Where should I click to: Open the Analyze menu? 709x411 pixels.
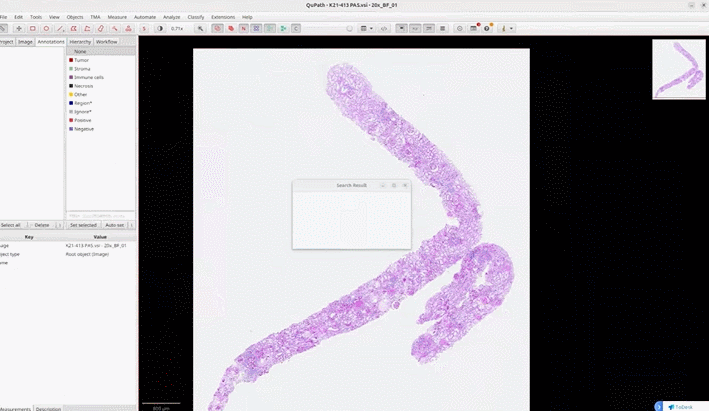point(171,17)
